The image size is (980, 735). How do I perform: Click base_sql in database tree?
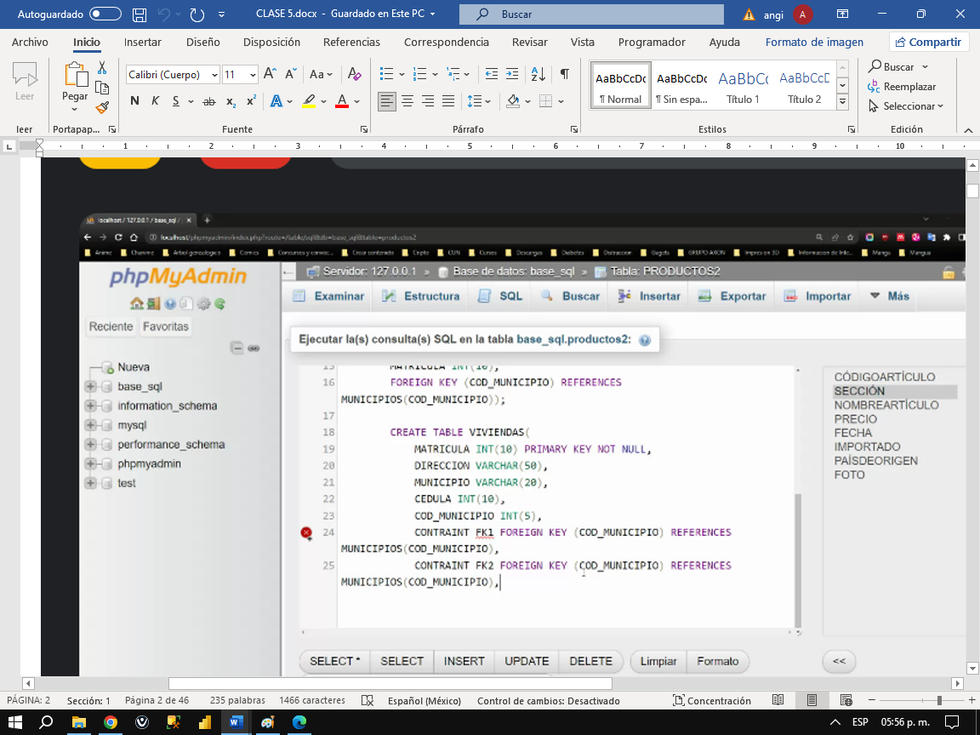tap(140, 386)
